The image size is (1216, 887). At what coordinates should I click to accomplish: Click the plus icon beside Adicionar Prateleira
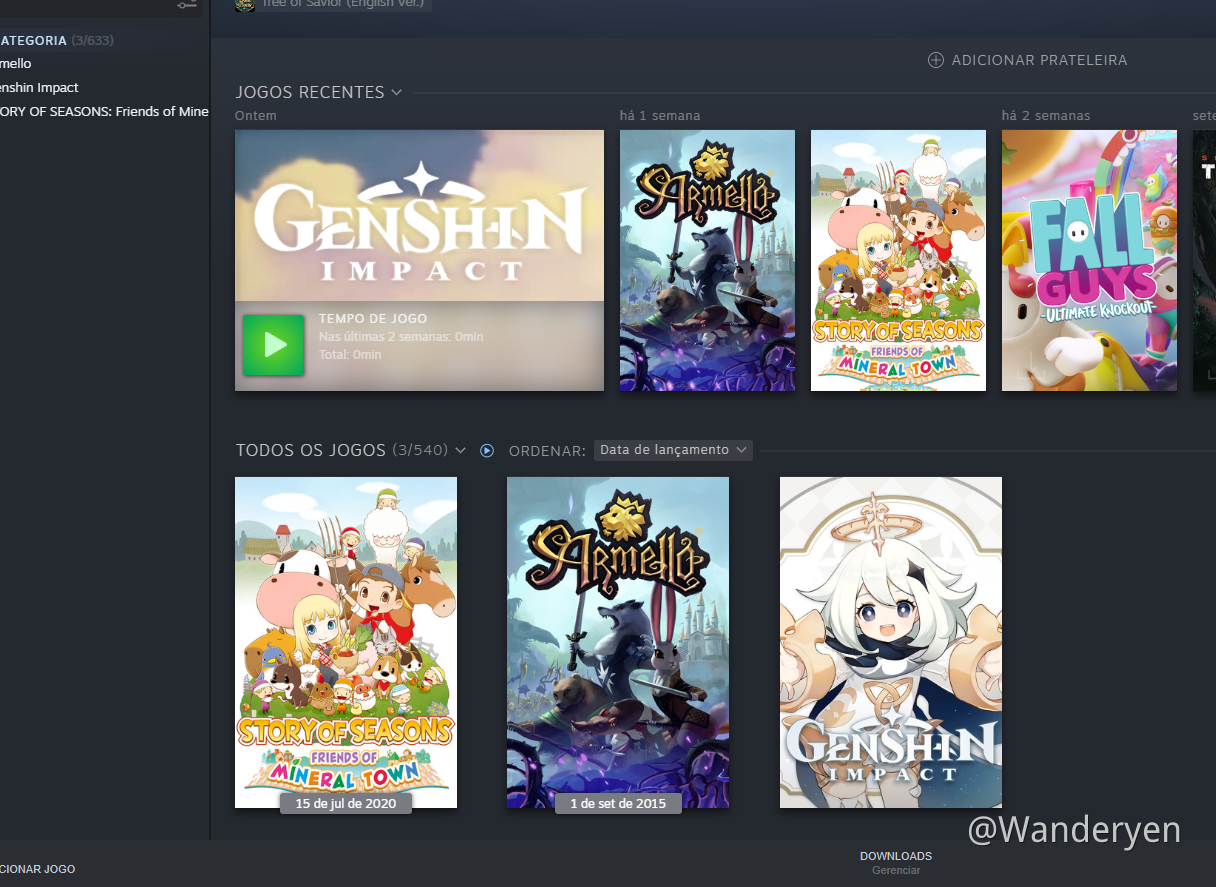(936, 60)
